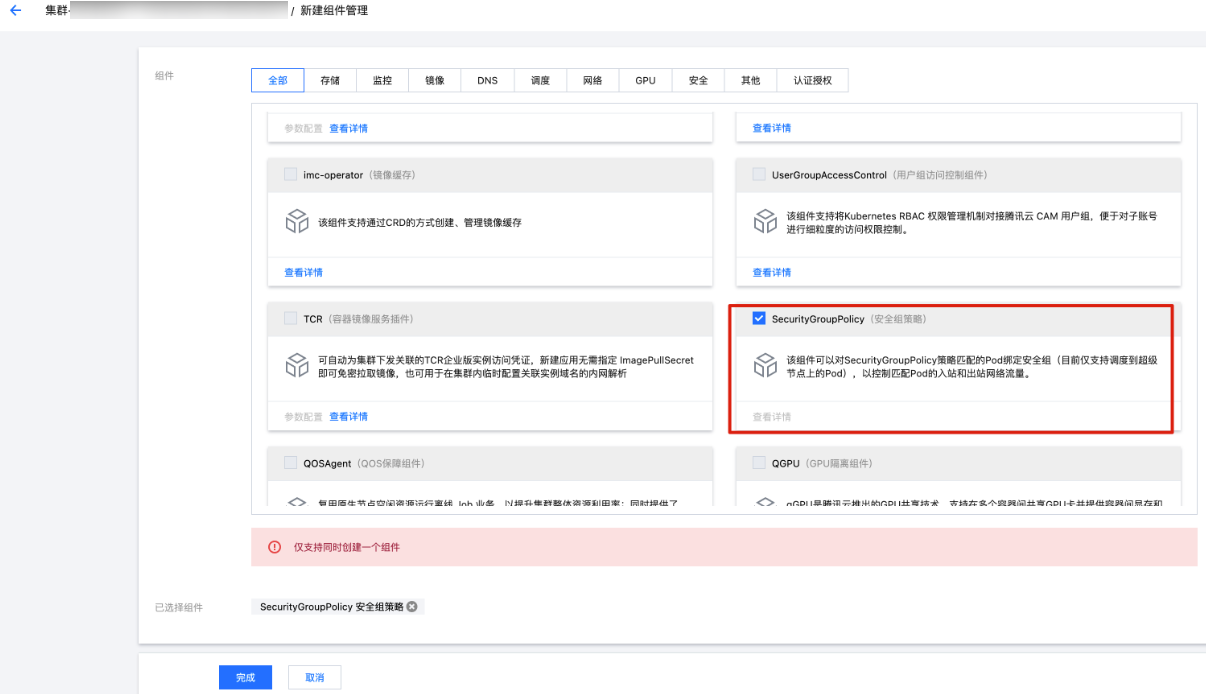Open 查看详情 link in TCR card
This screenshot has width=1206, height=694.
348,416
